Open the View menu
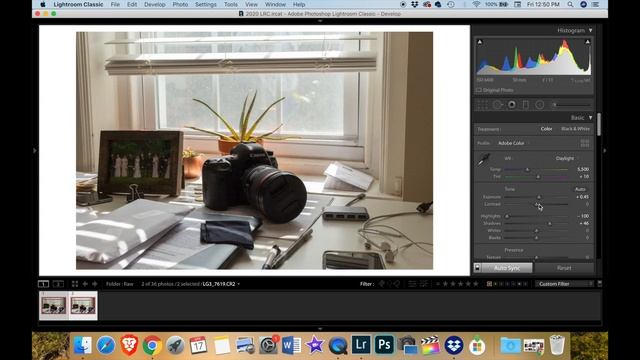640x360 pixels. coord(251,4)
